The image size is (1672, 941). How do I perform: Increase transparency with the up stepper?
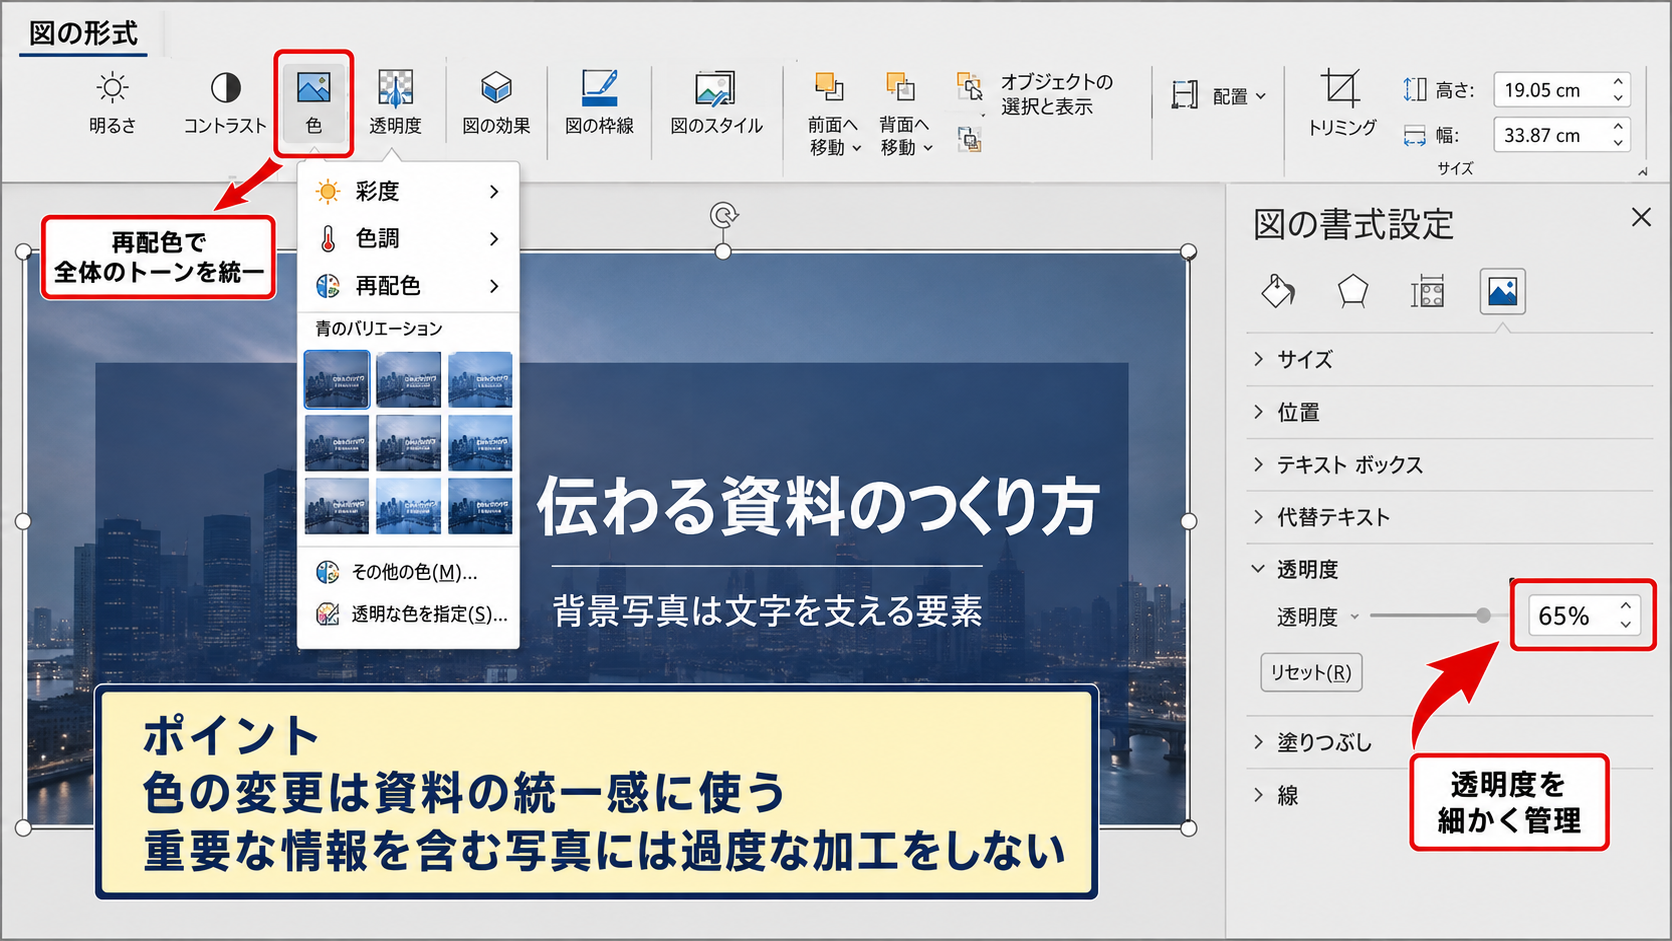[x=1626, y=606]
